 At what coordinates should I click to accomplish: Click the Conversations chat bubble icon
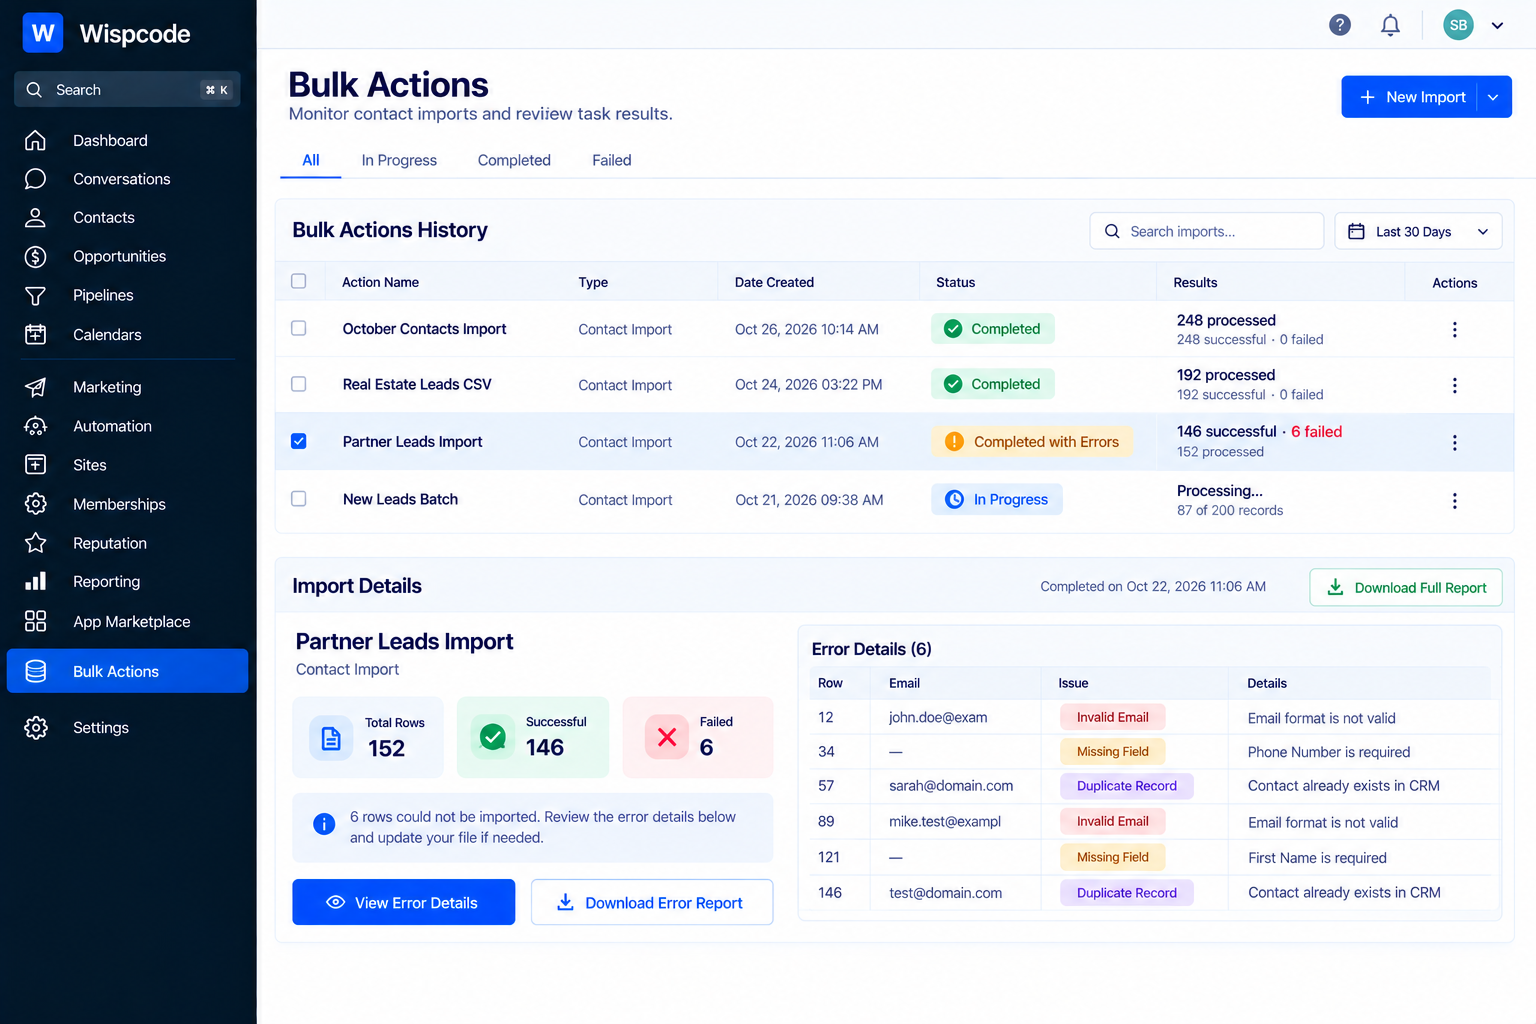coord(35,179)
